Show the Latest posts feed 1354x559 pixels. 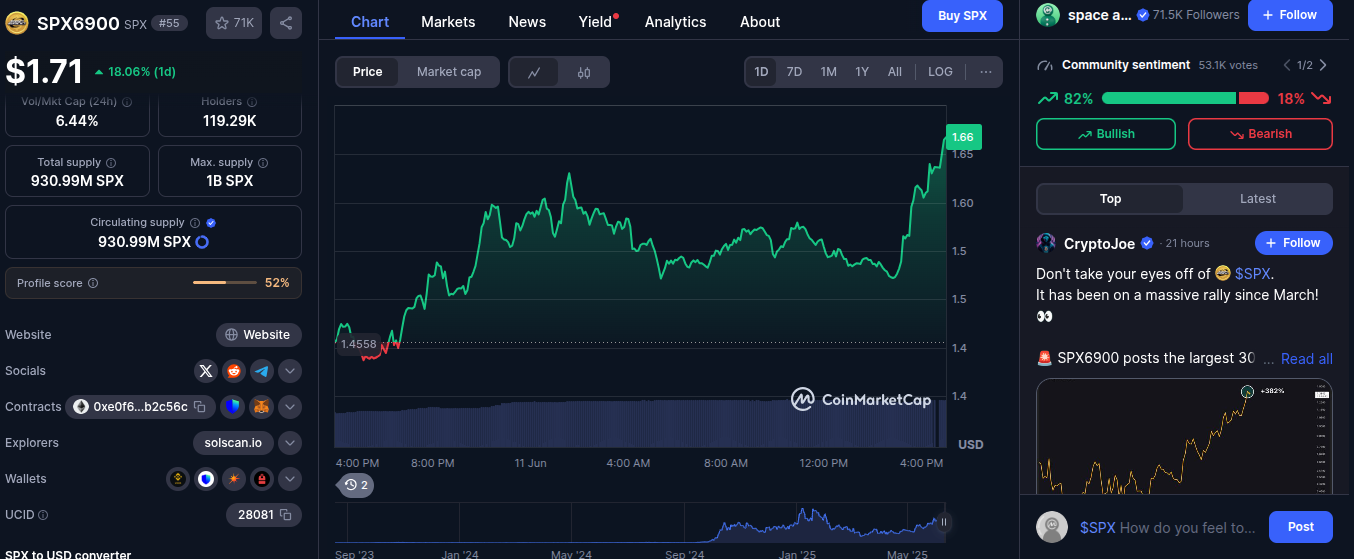point(1257,199)
